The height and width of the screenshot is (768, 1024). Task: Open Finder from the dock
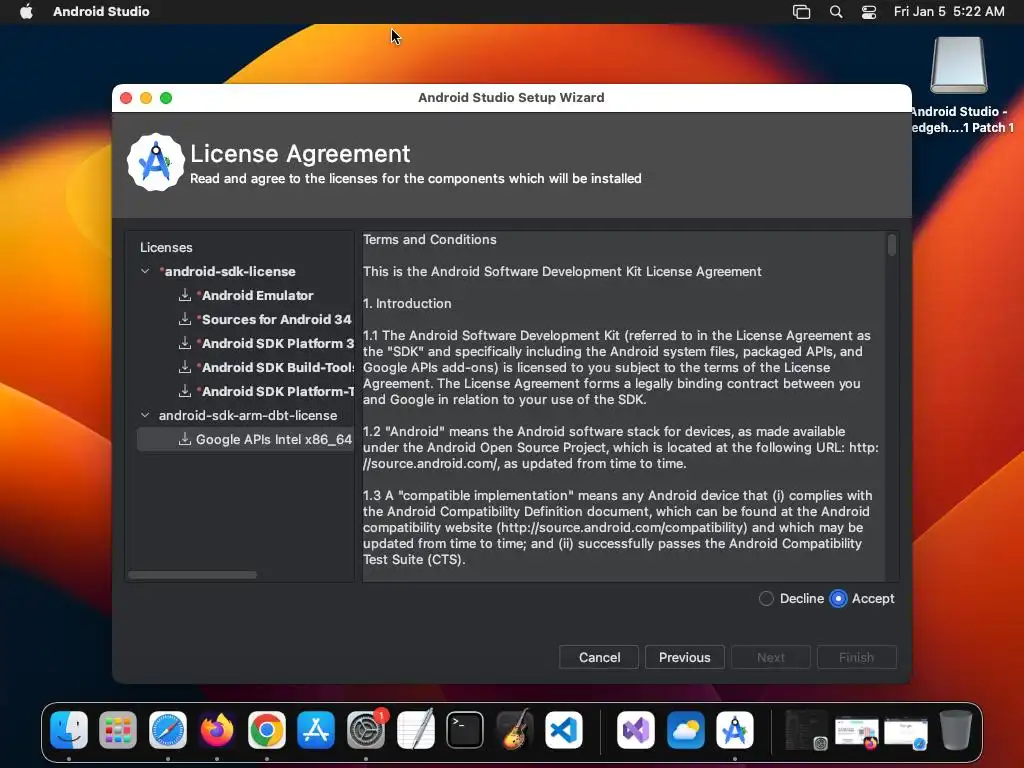tap(69, 729)
